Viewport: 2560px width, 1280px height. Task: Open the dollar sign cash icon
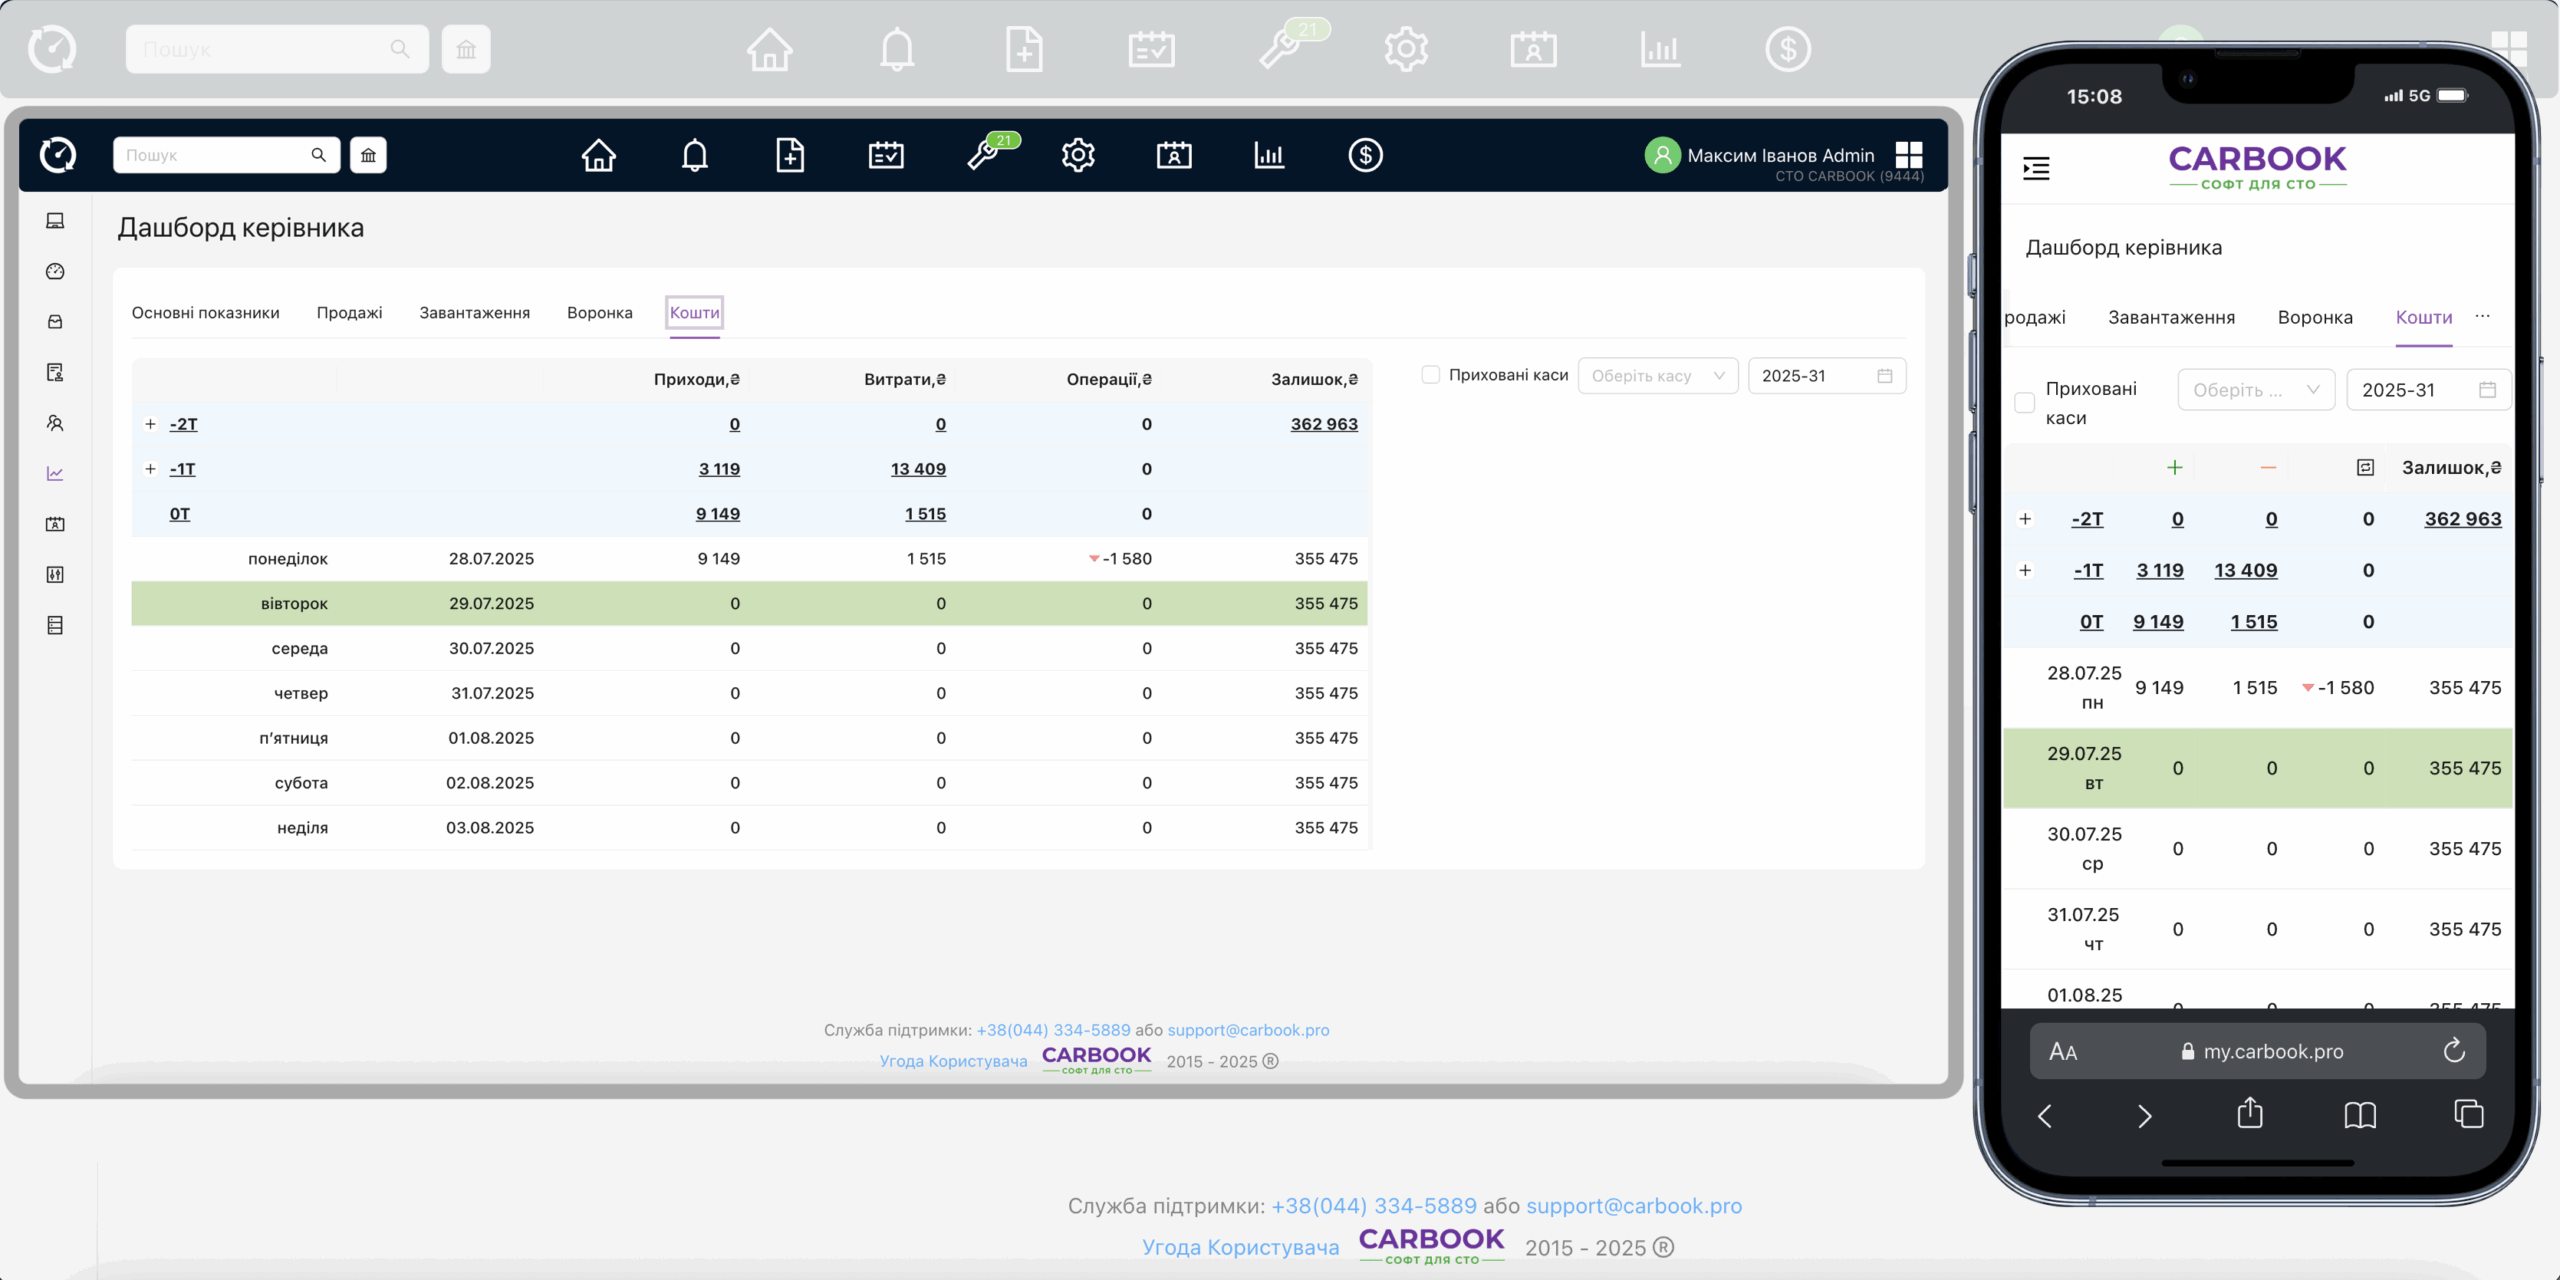click(x=1365, y=155)
